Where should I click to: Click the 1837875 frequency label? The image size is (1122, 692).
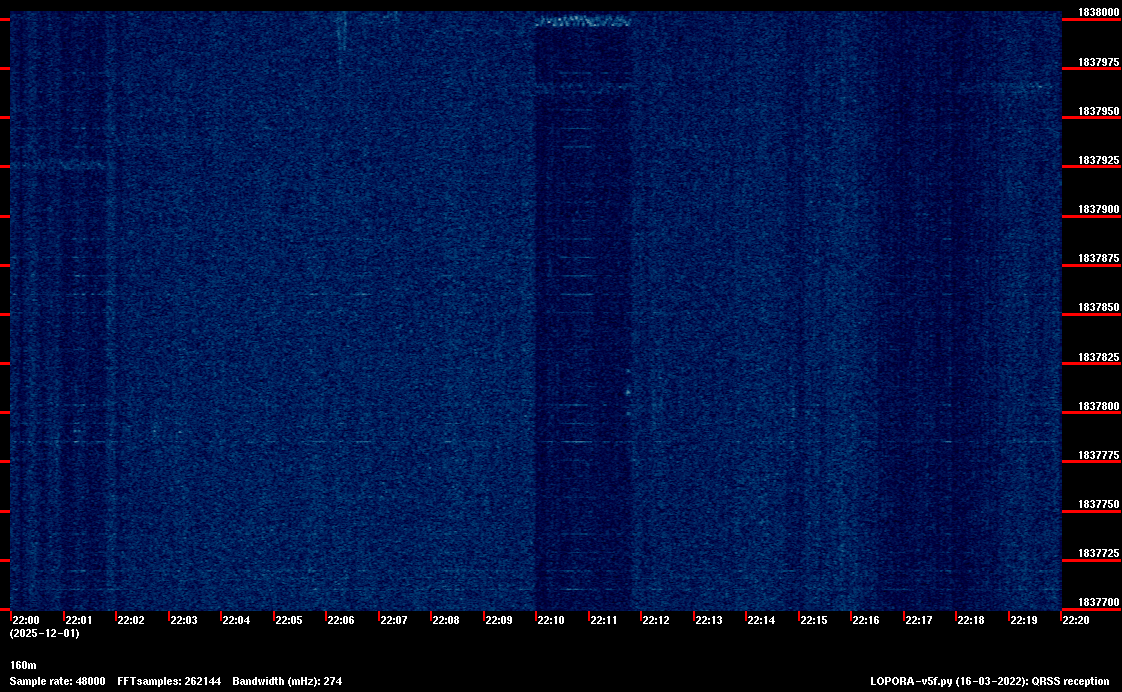(x=1098, y=258)
